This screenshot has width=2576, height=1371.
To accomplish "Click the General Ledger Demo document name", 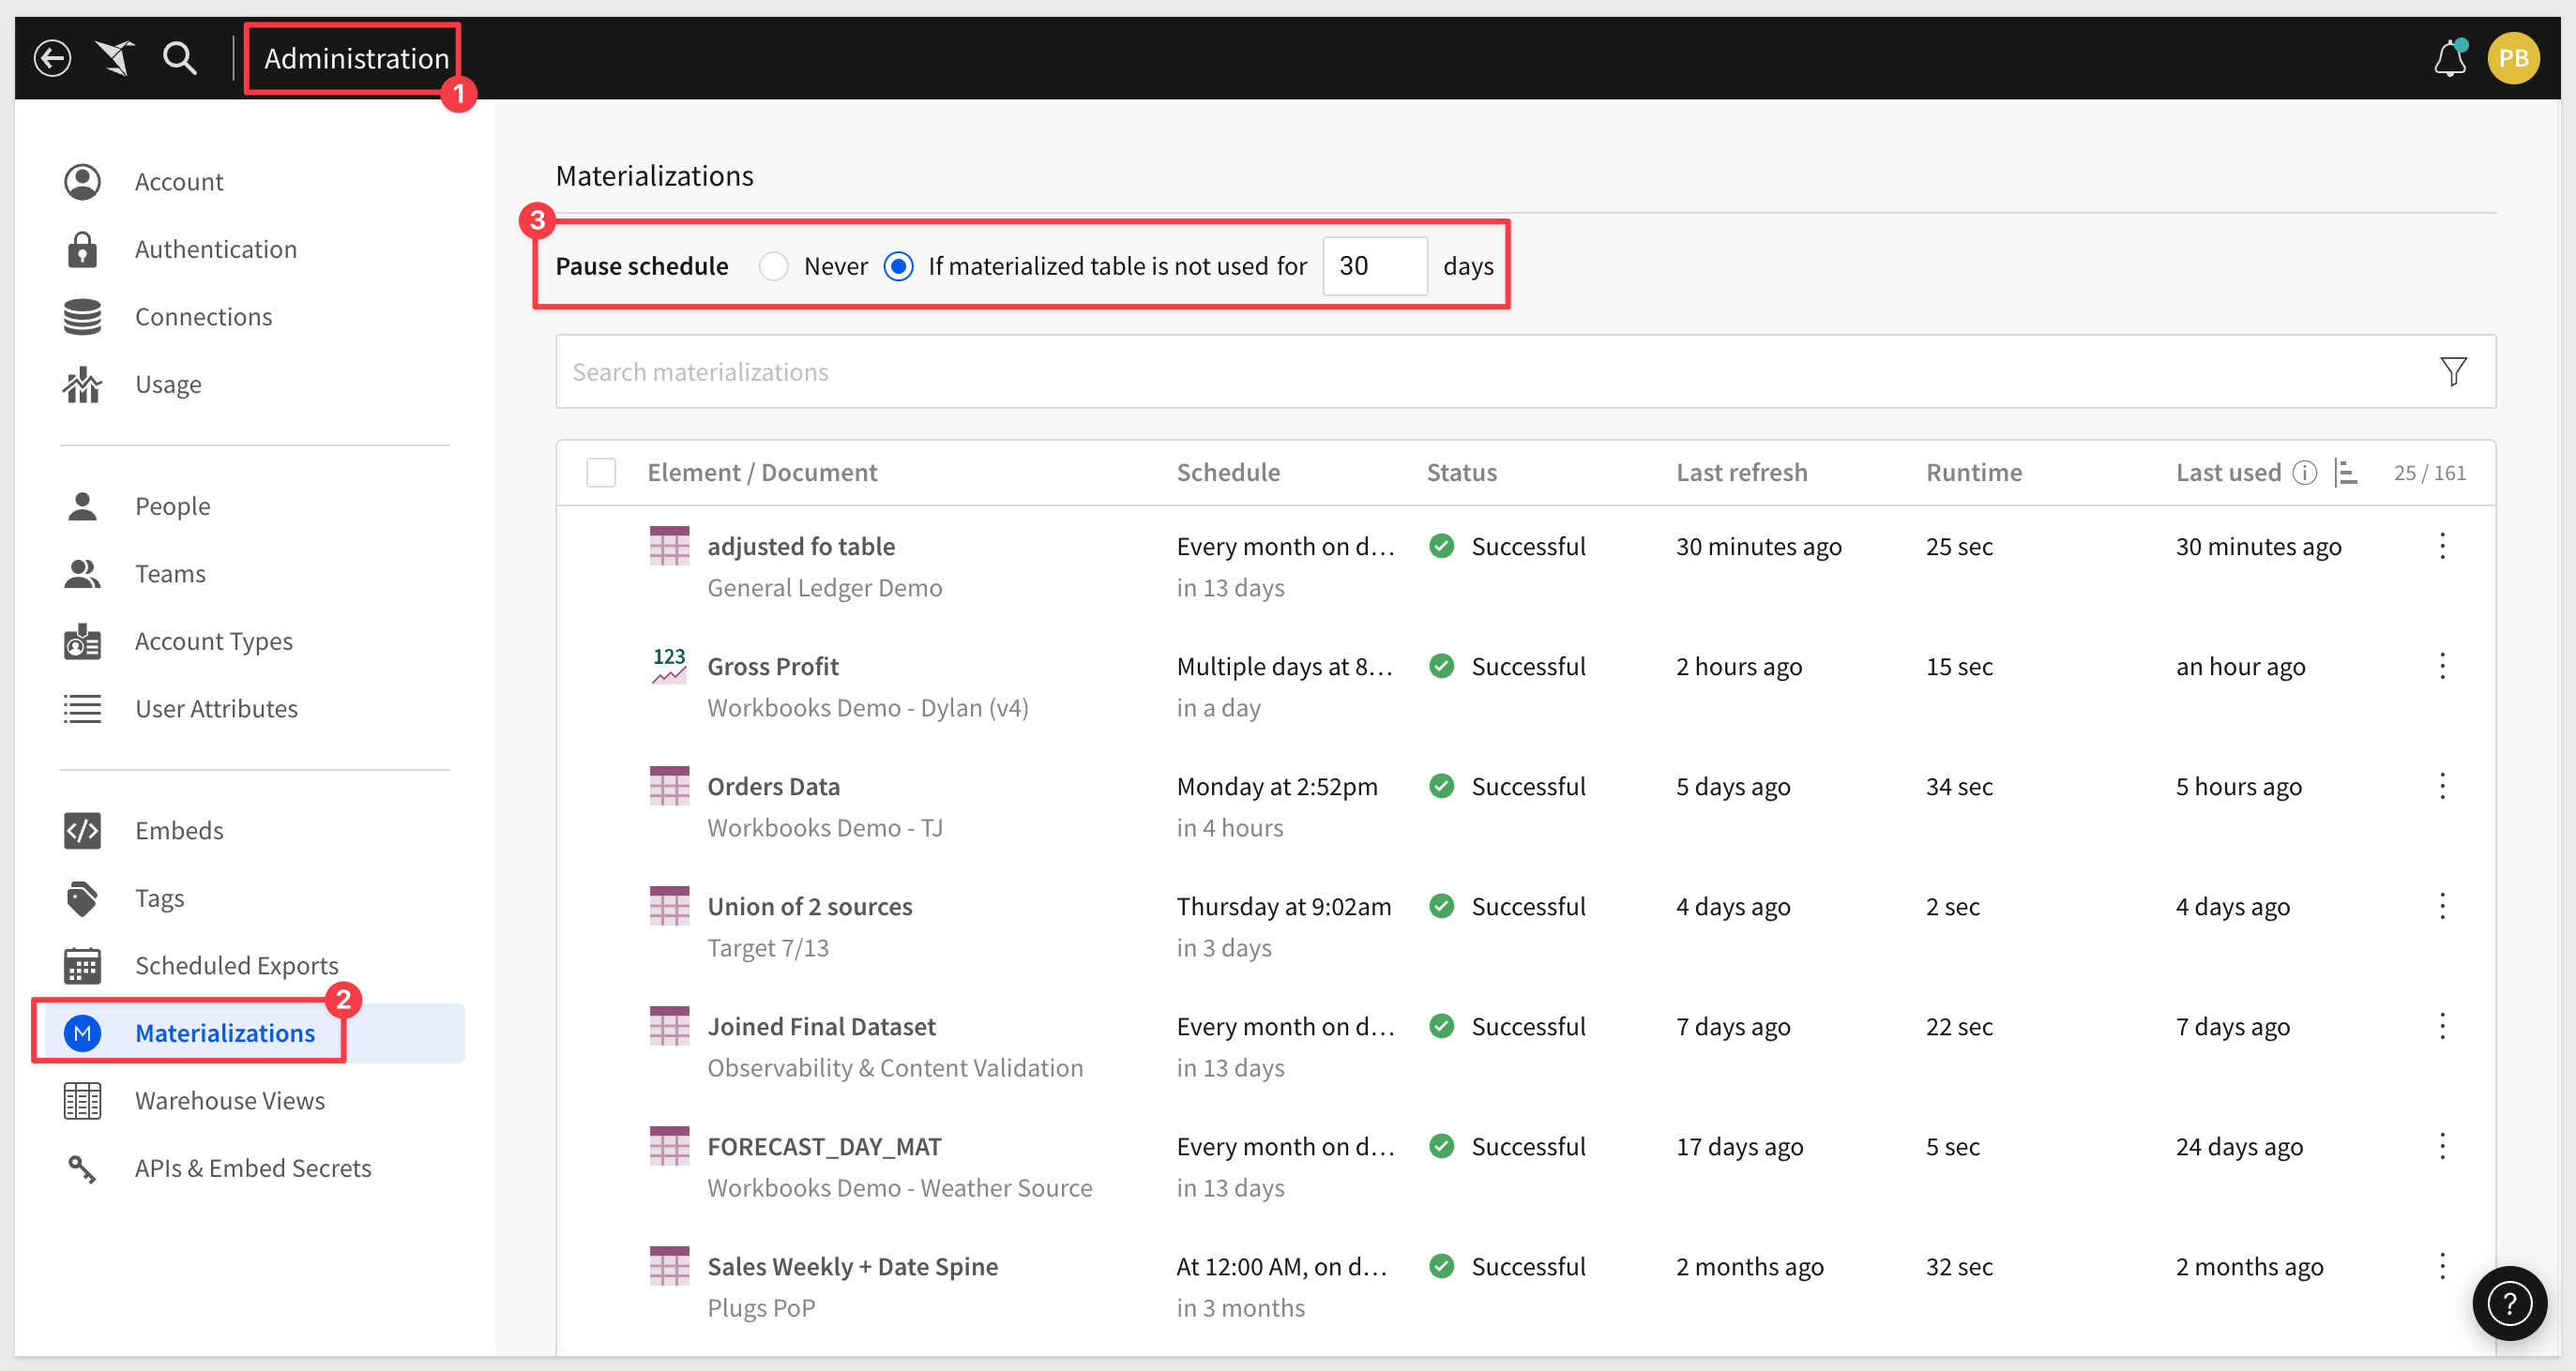I will coord(824,588).
